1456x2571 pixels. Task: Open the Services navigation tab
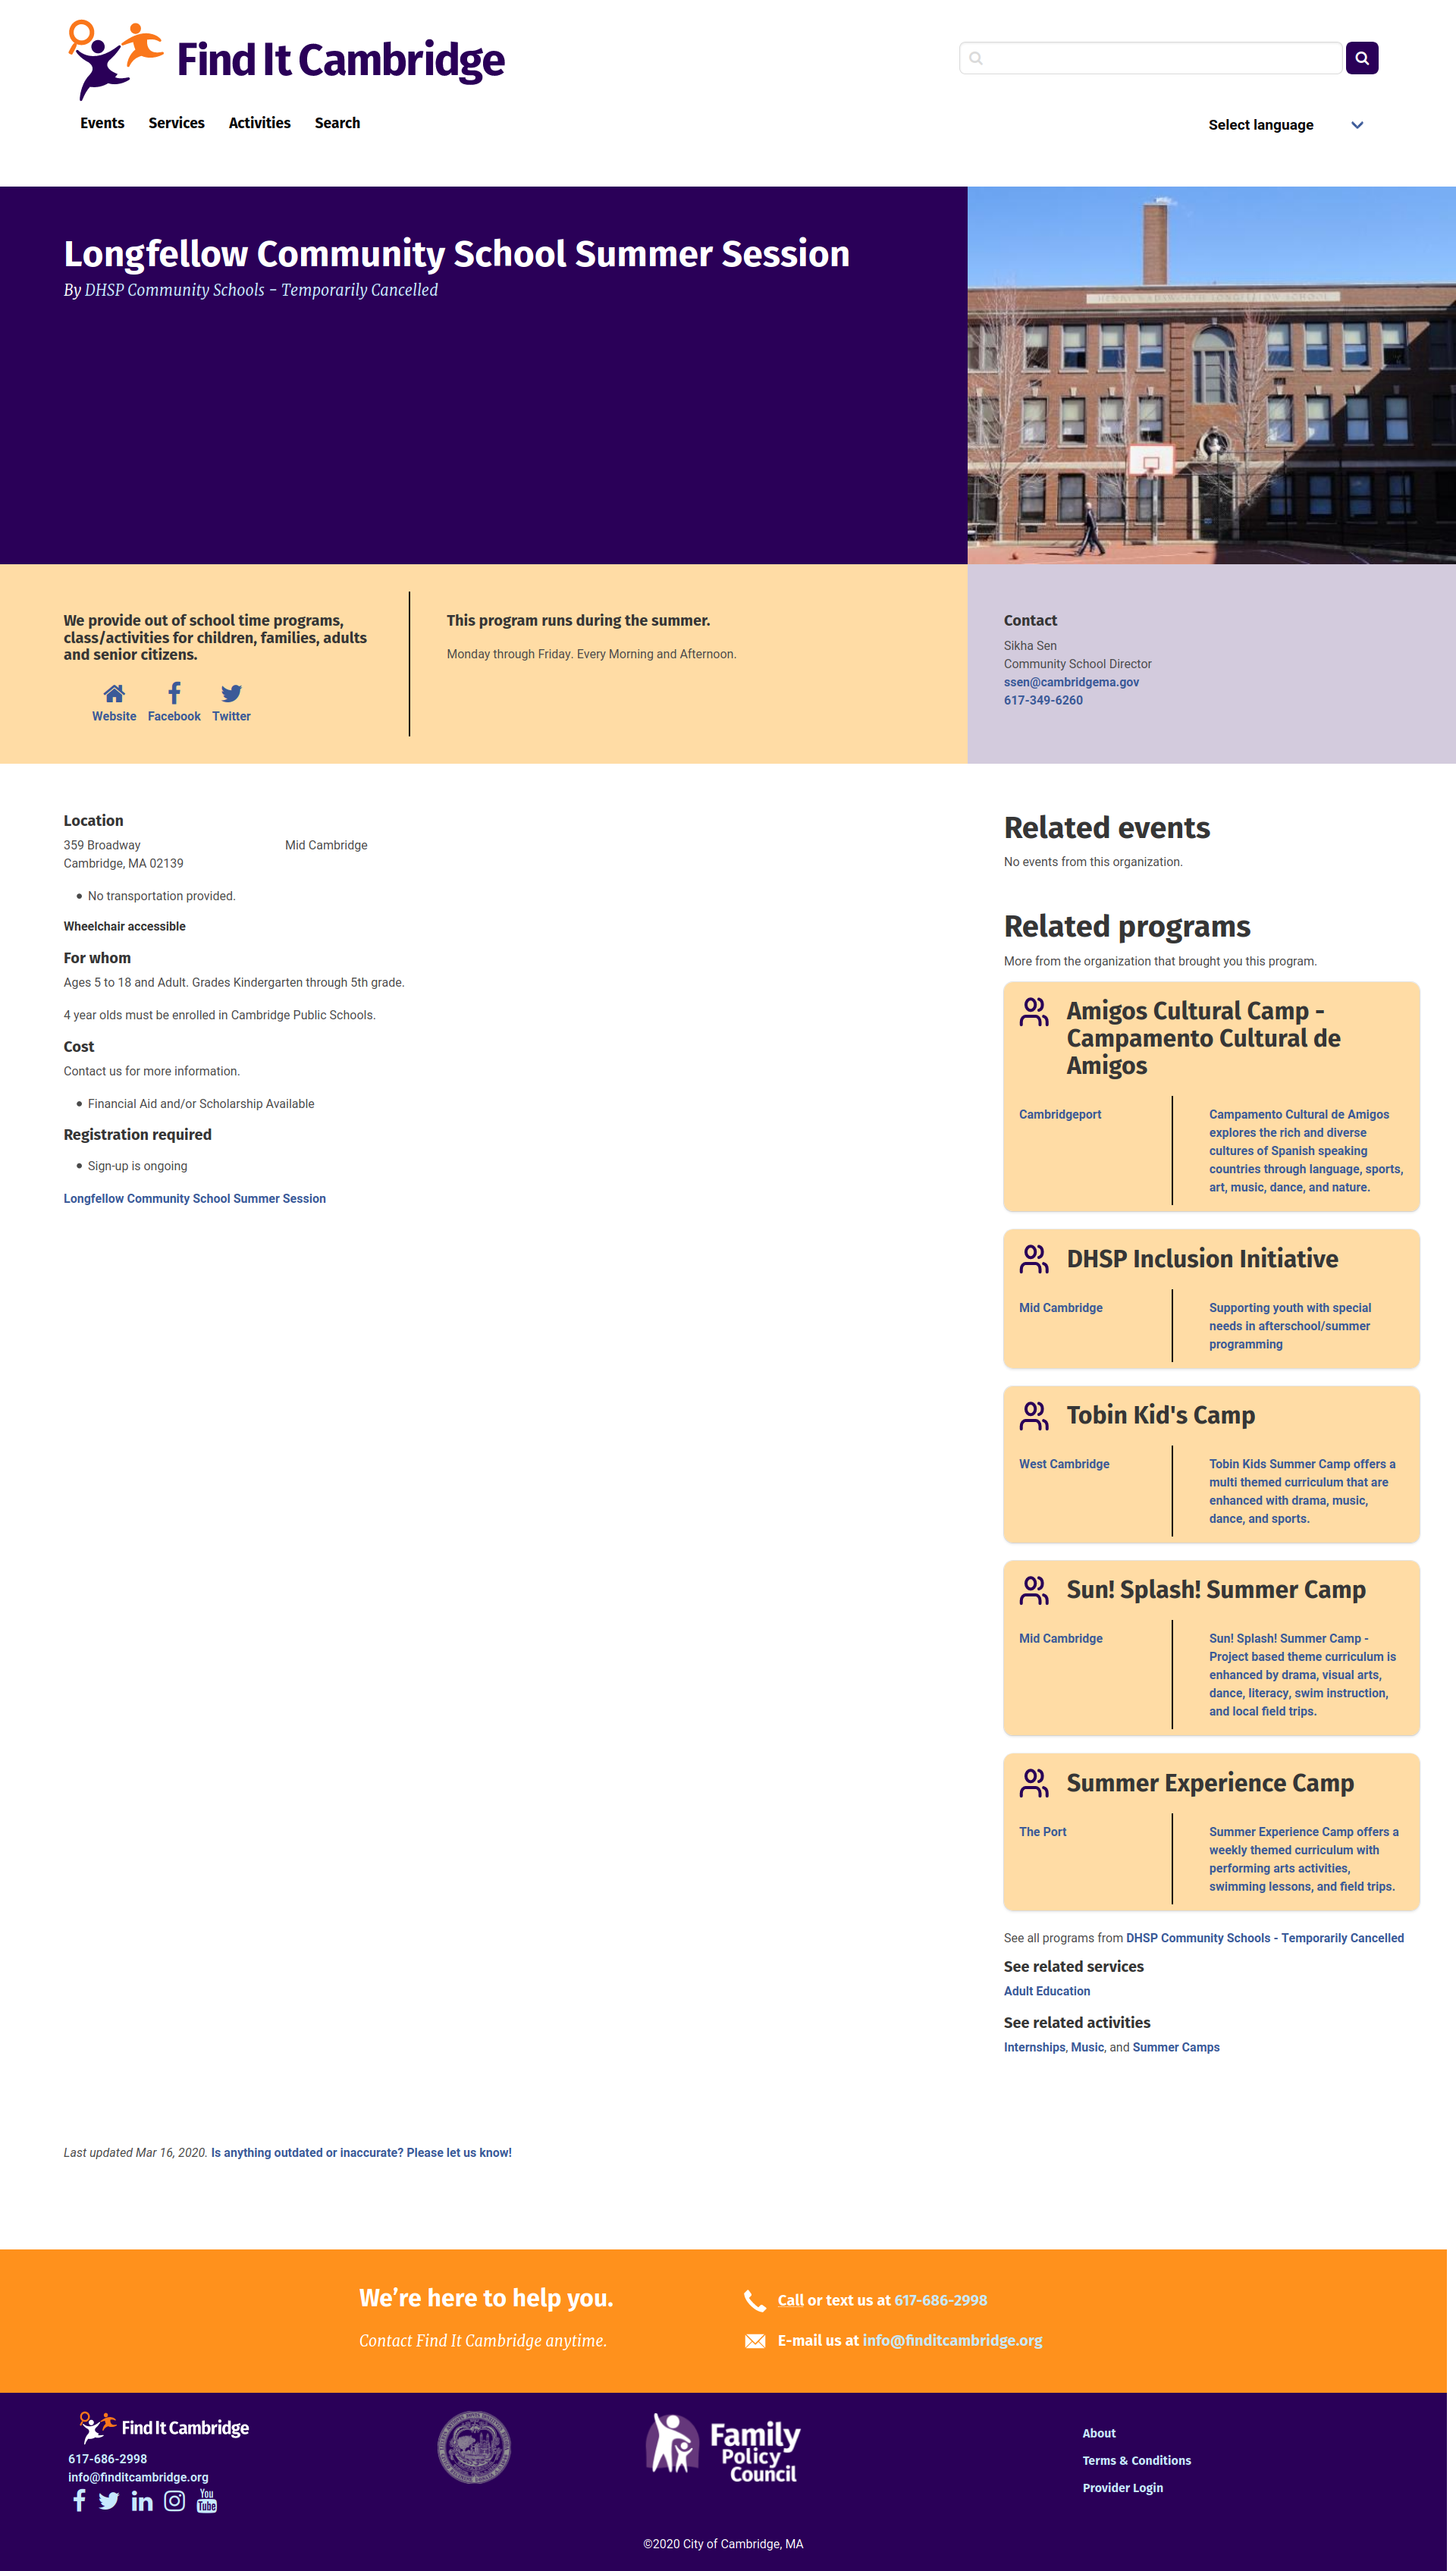(177, 124)
